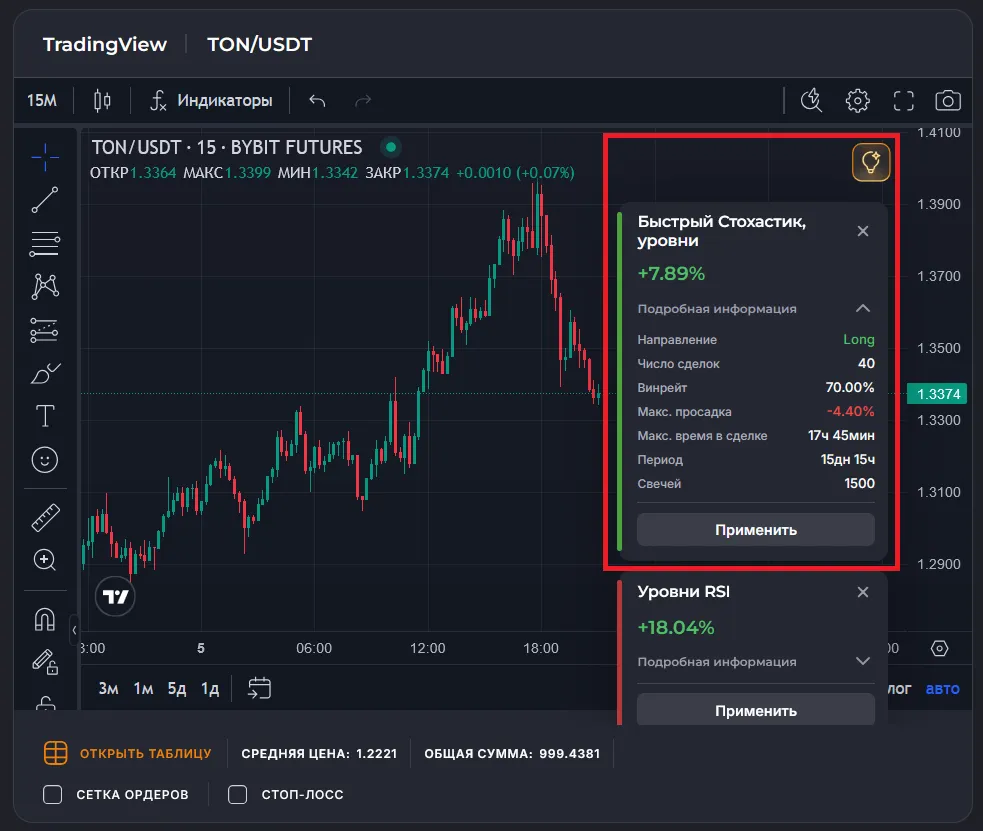Viewport: 983px width, 831px height.
Task: Select the ruler measure tool
Action: coord(45,517)
